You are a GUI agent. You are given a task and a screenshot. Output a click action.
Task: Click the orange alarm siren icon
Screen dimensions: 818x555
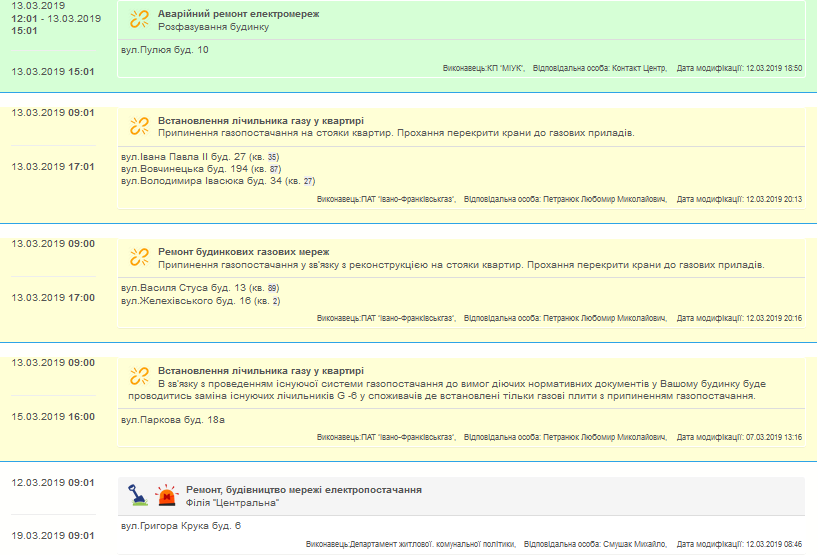165,495
